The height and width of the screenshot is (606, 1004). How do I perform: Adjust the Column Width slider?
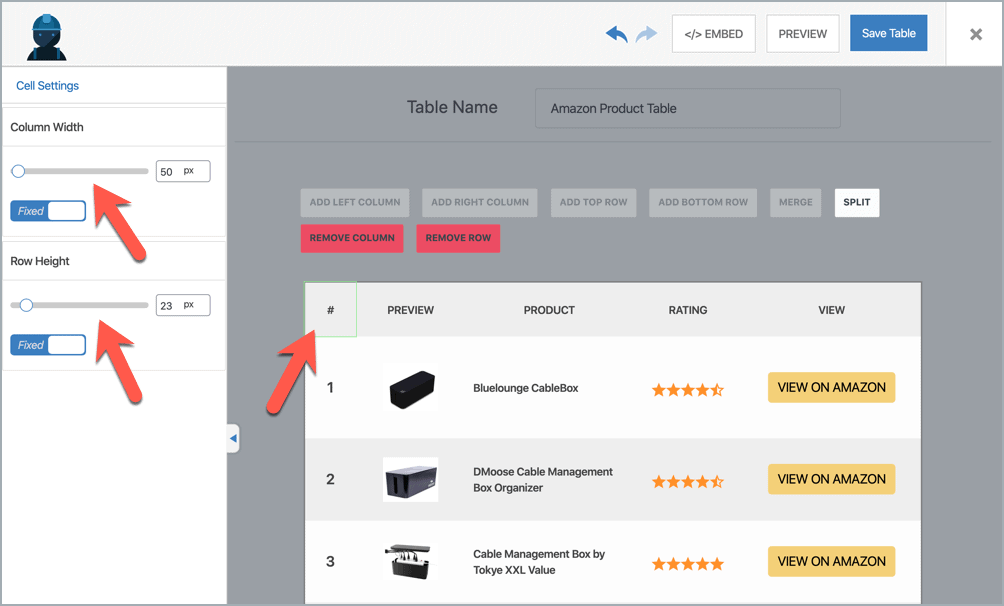tap(79, 171)
